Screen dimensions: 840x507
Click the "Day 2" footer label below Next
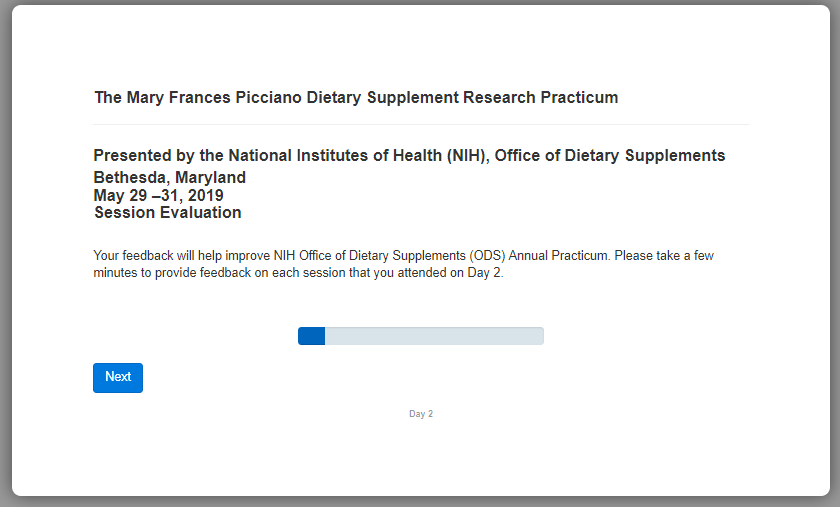point(421,413)
